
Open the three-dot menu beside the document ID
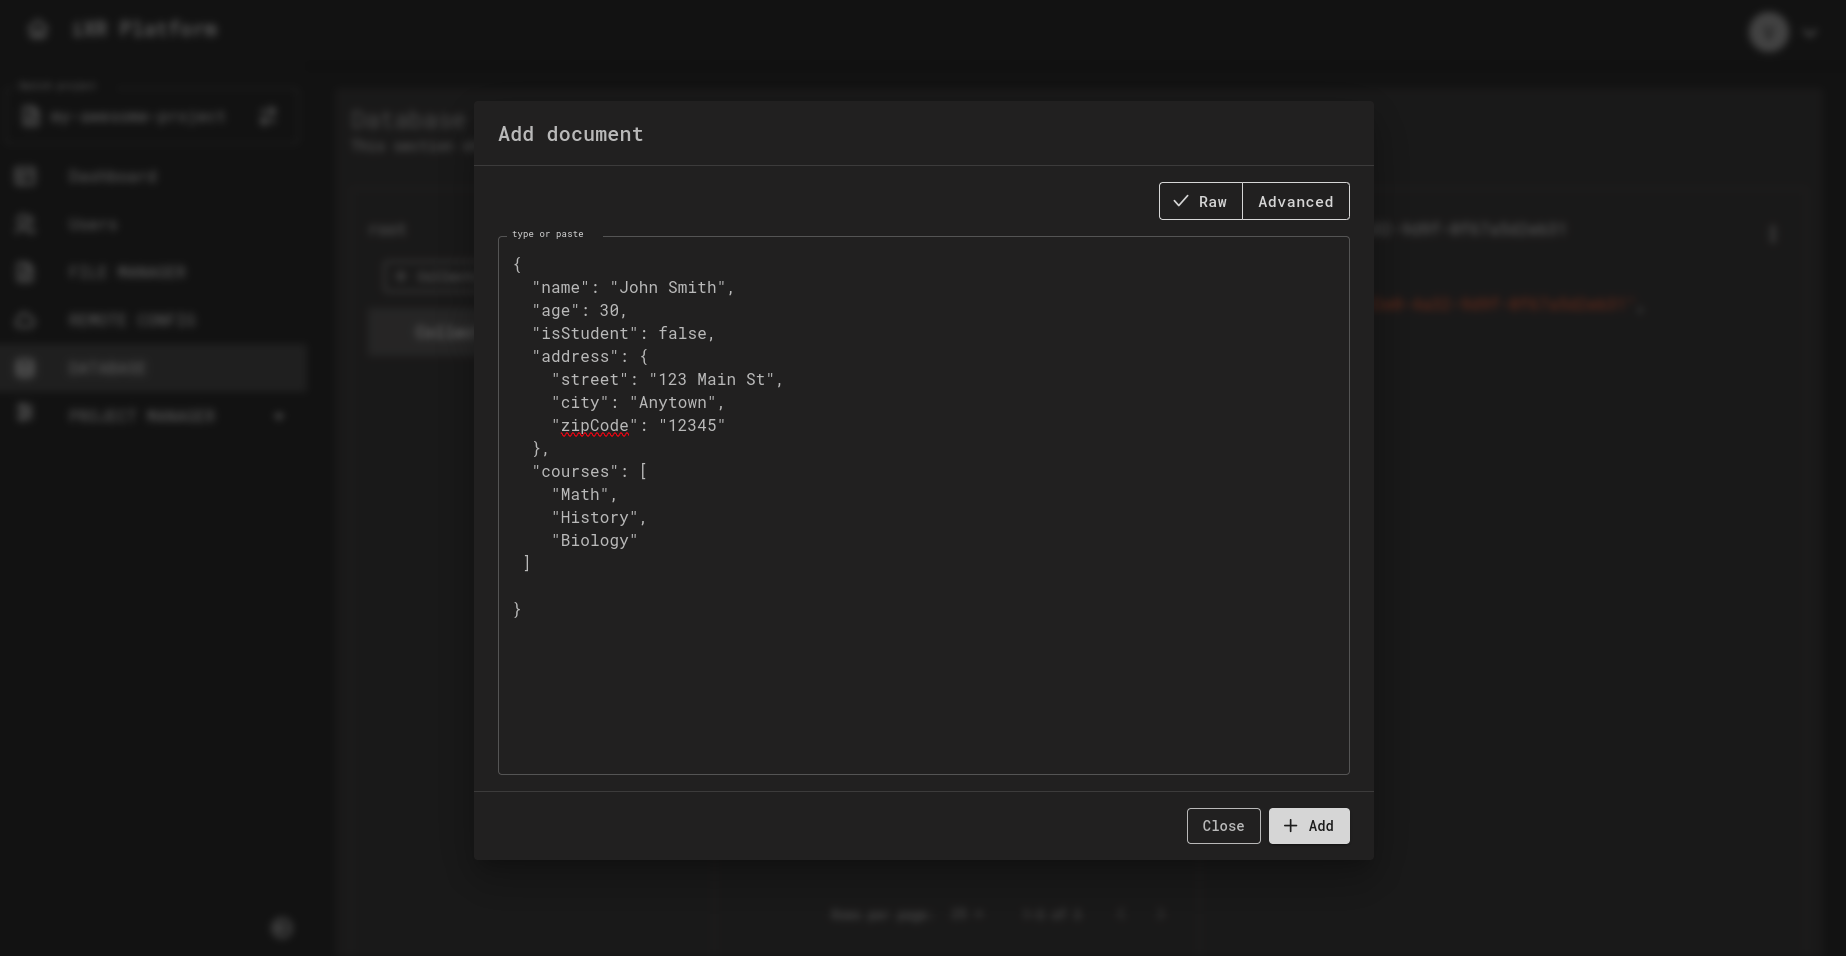click(x=1772, y=234)
